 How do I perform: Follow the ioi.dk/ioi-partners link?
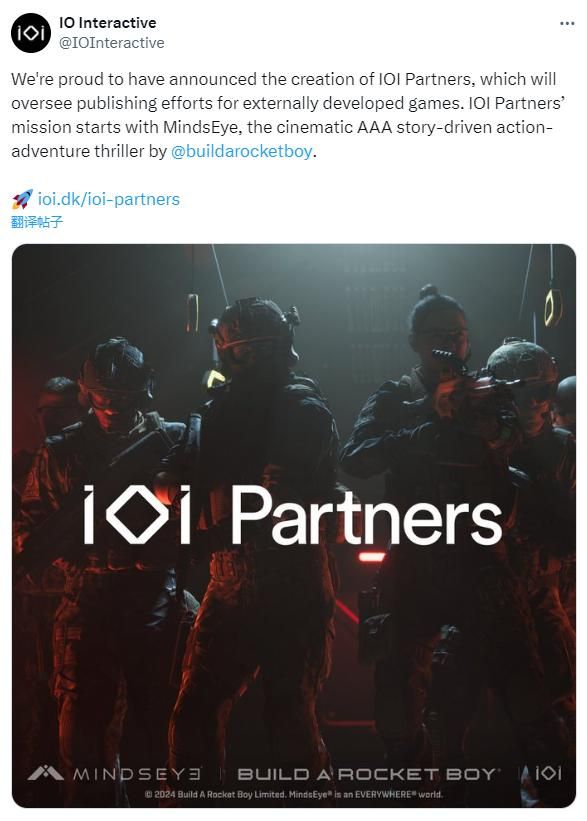click(108, 199)
